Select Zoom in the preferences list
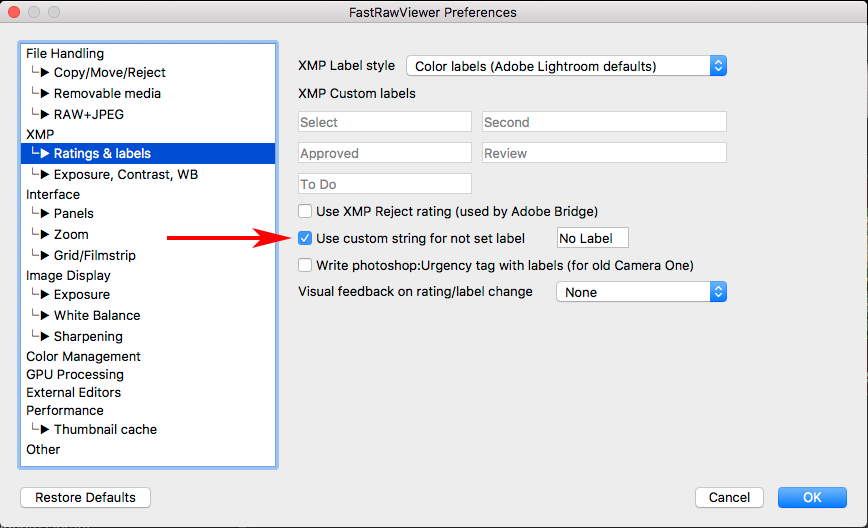 [x=71, y=234]
